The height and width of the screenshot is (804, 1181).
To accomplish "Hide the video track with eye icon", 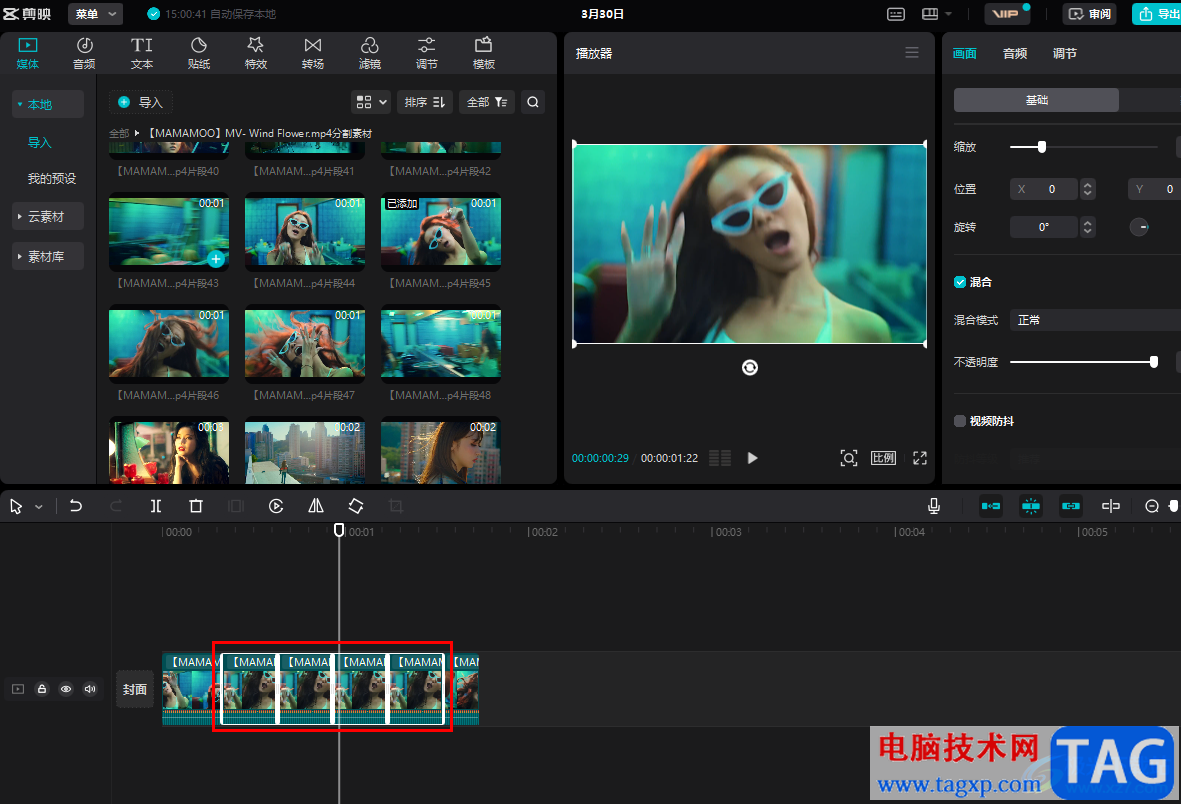I will pyautogui.click(x=66, y=689).
